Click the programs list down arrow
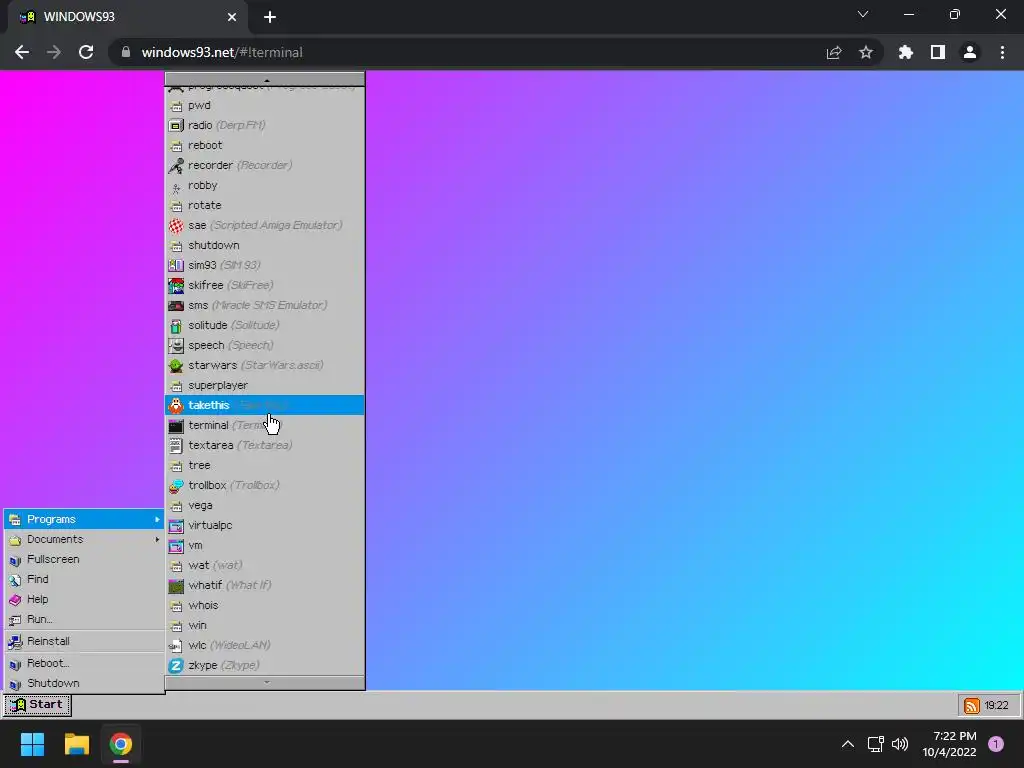This screenshot has height=768, width=1024. click(x=265, y=682)
